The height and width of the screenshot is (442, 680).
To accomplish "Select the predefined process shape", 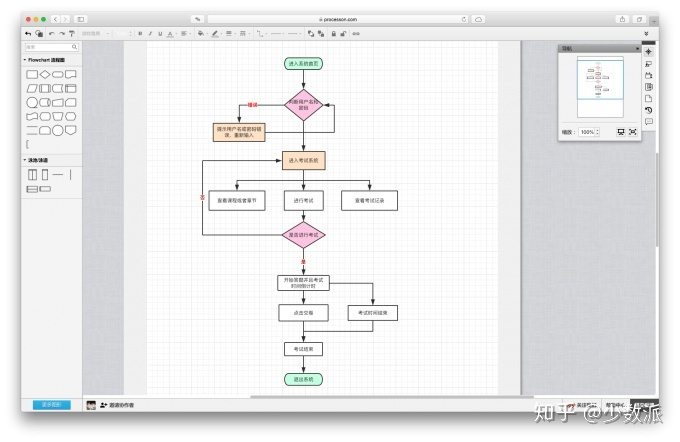I will click(45, 88).
